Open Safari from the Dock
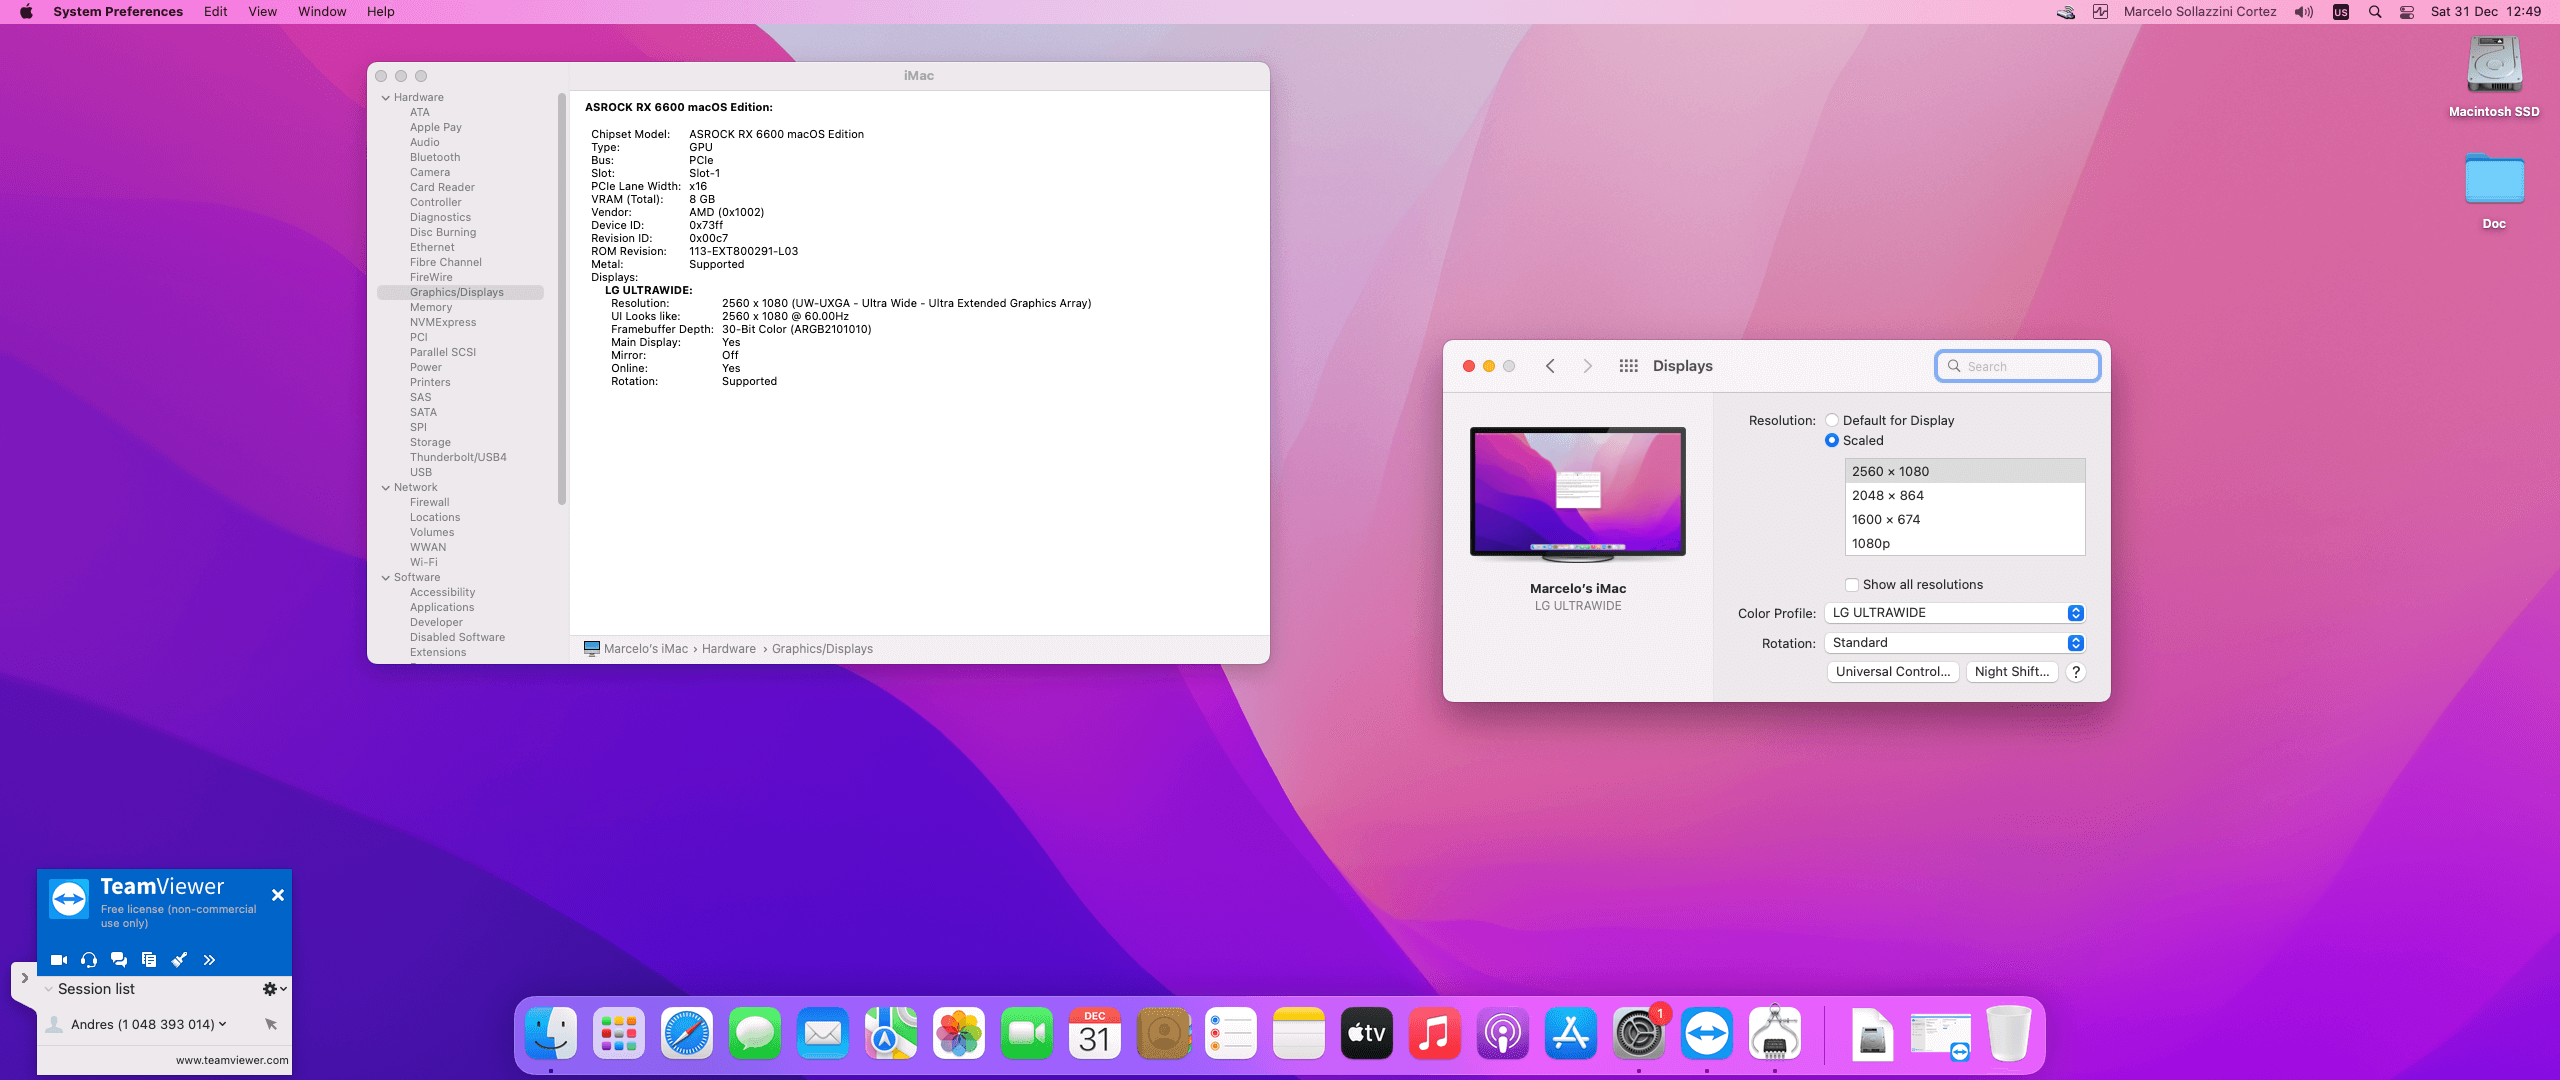Screen dimensions: 2560x1080 pyautogui.click(x=687, y=1034)
